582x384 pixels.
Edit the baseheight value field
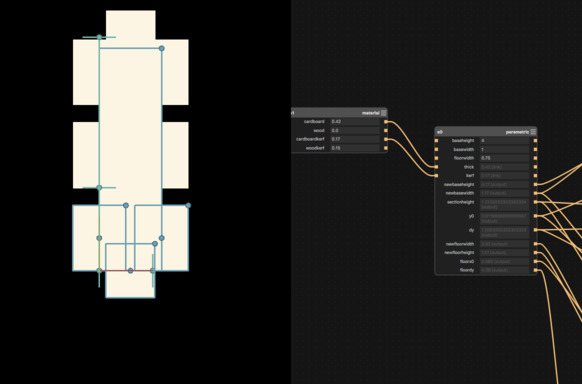[x=504, y=141]
